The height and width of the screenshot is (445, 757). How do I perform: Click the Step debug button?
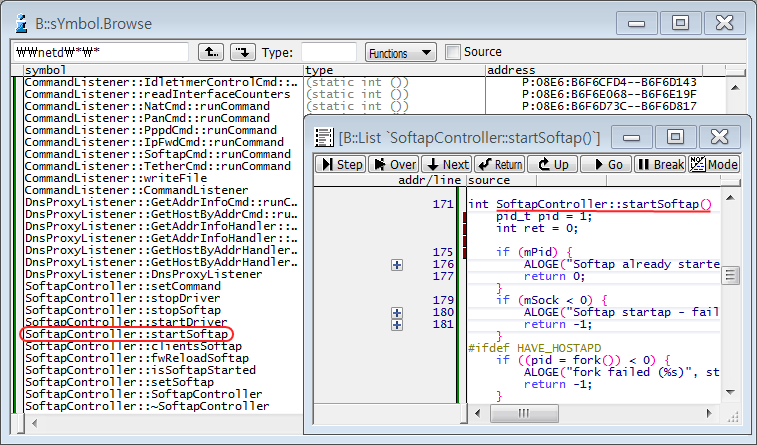click(341, 165)
